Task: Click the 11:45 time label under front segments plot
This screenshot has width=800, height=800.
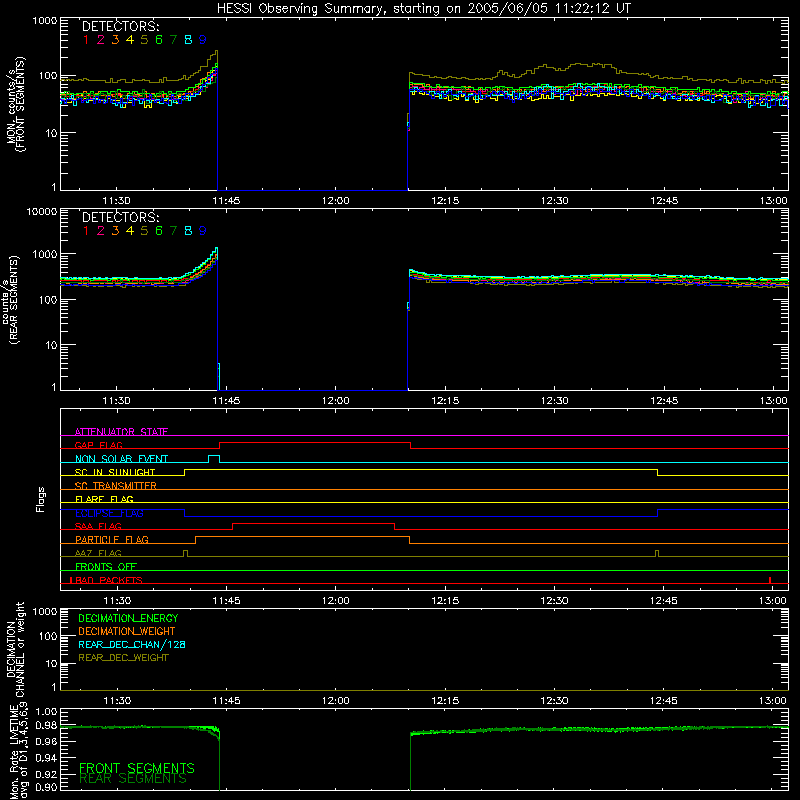Action: [226, 201]
